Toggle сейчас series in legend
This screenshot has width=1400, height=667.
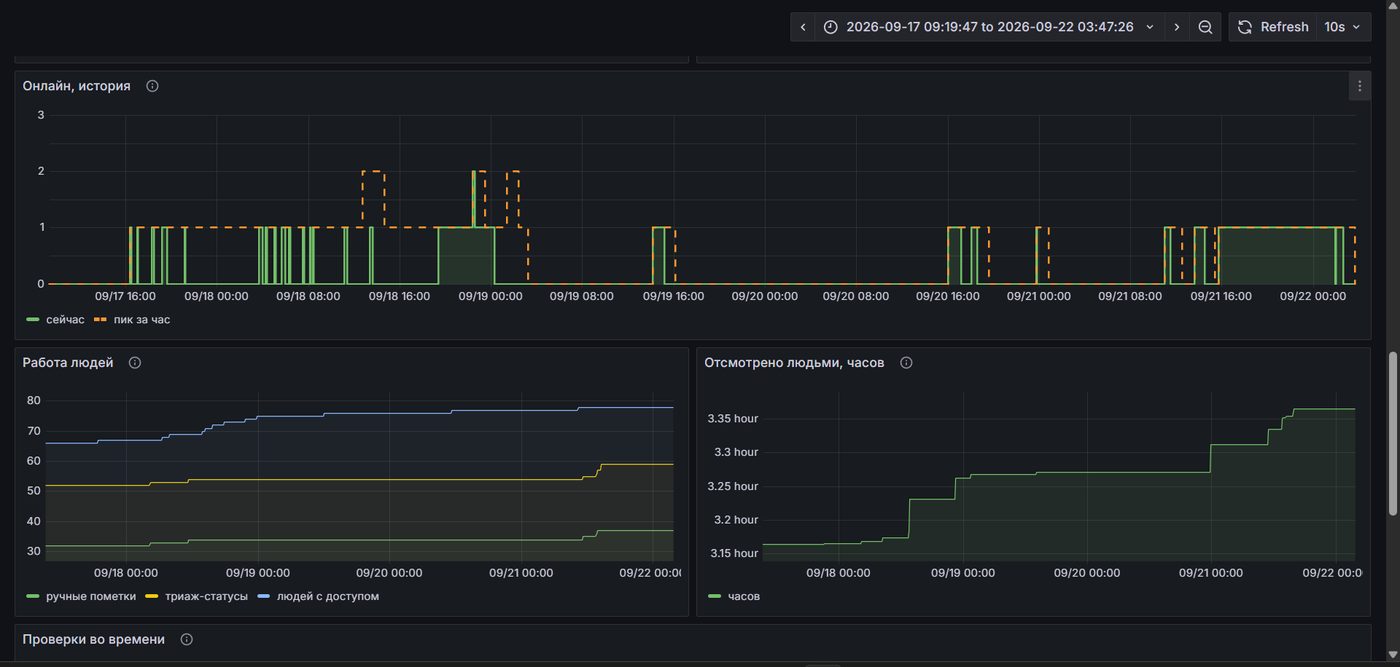click(x=56, y=319)
